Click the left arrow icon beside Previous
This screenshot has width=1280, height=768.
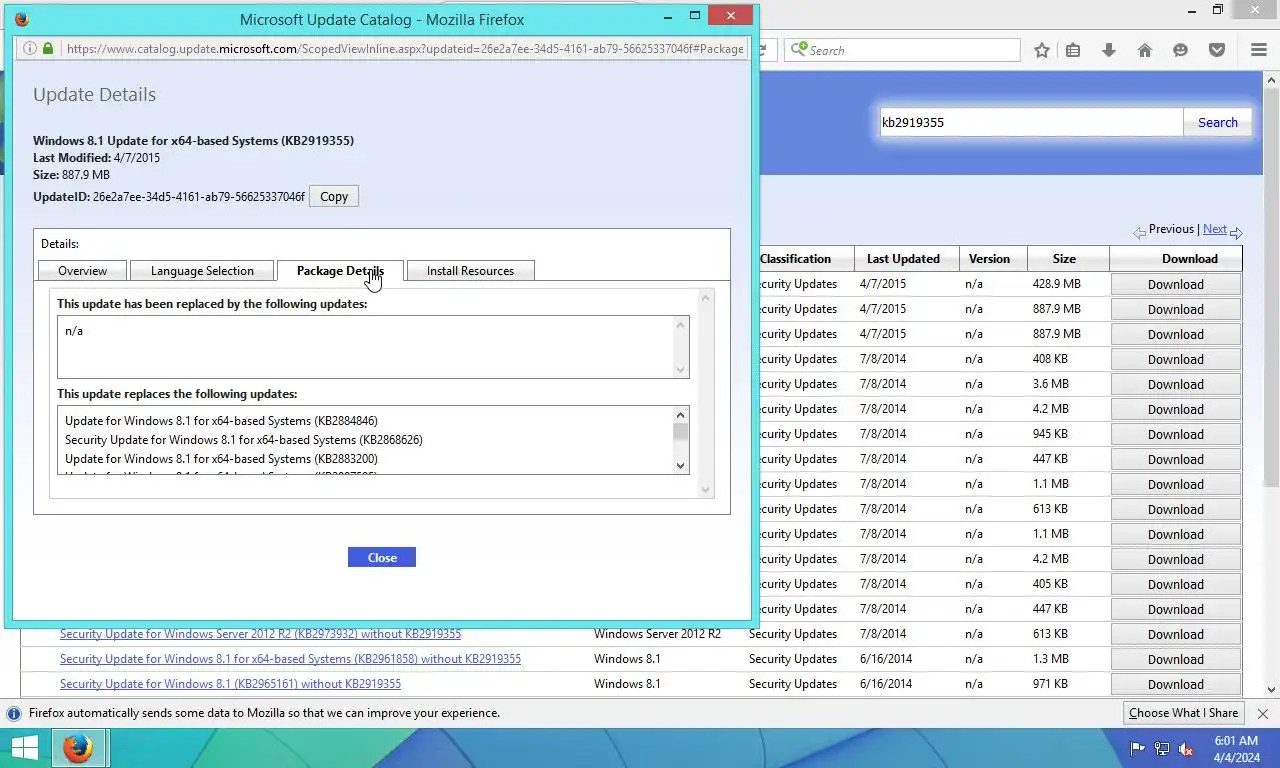click(1139, 232)
